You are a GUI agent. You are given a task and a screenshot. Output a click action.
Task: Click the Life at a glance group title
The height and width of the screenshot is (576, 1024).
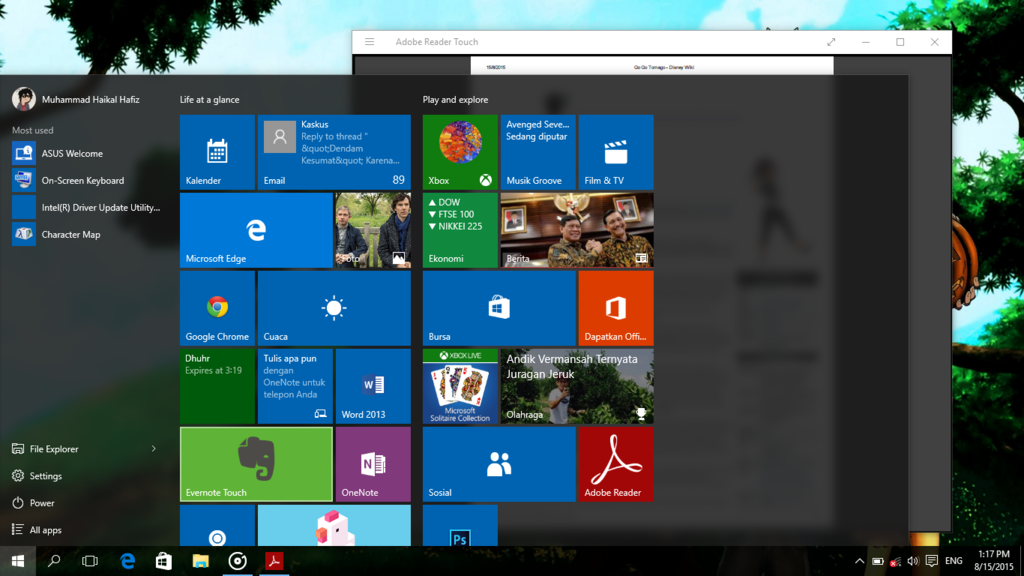tap(210, 100)
